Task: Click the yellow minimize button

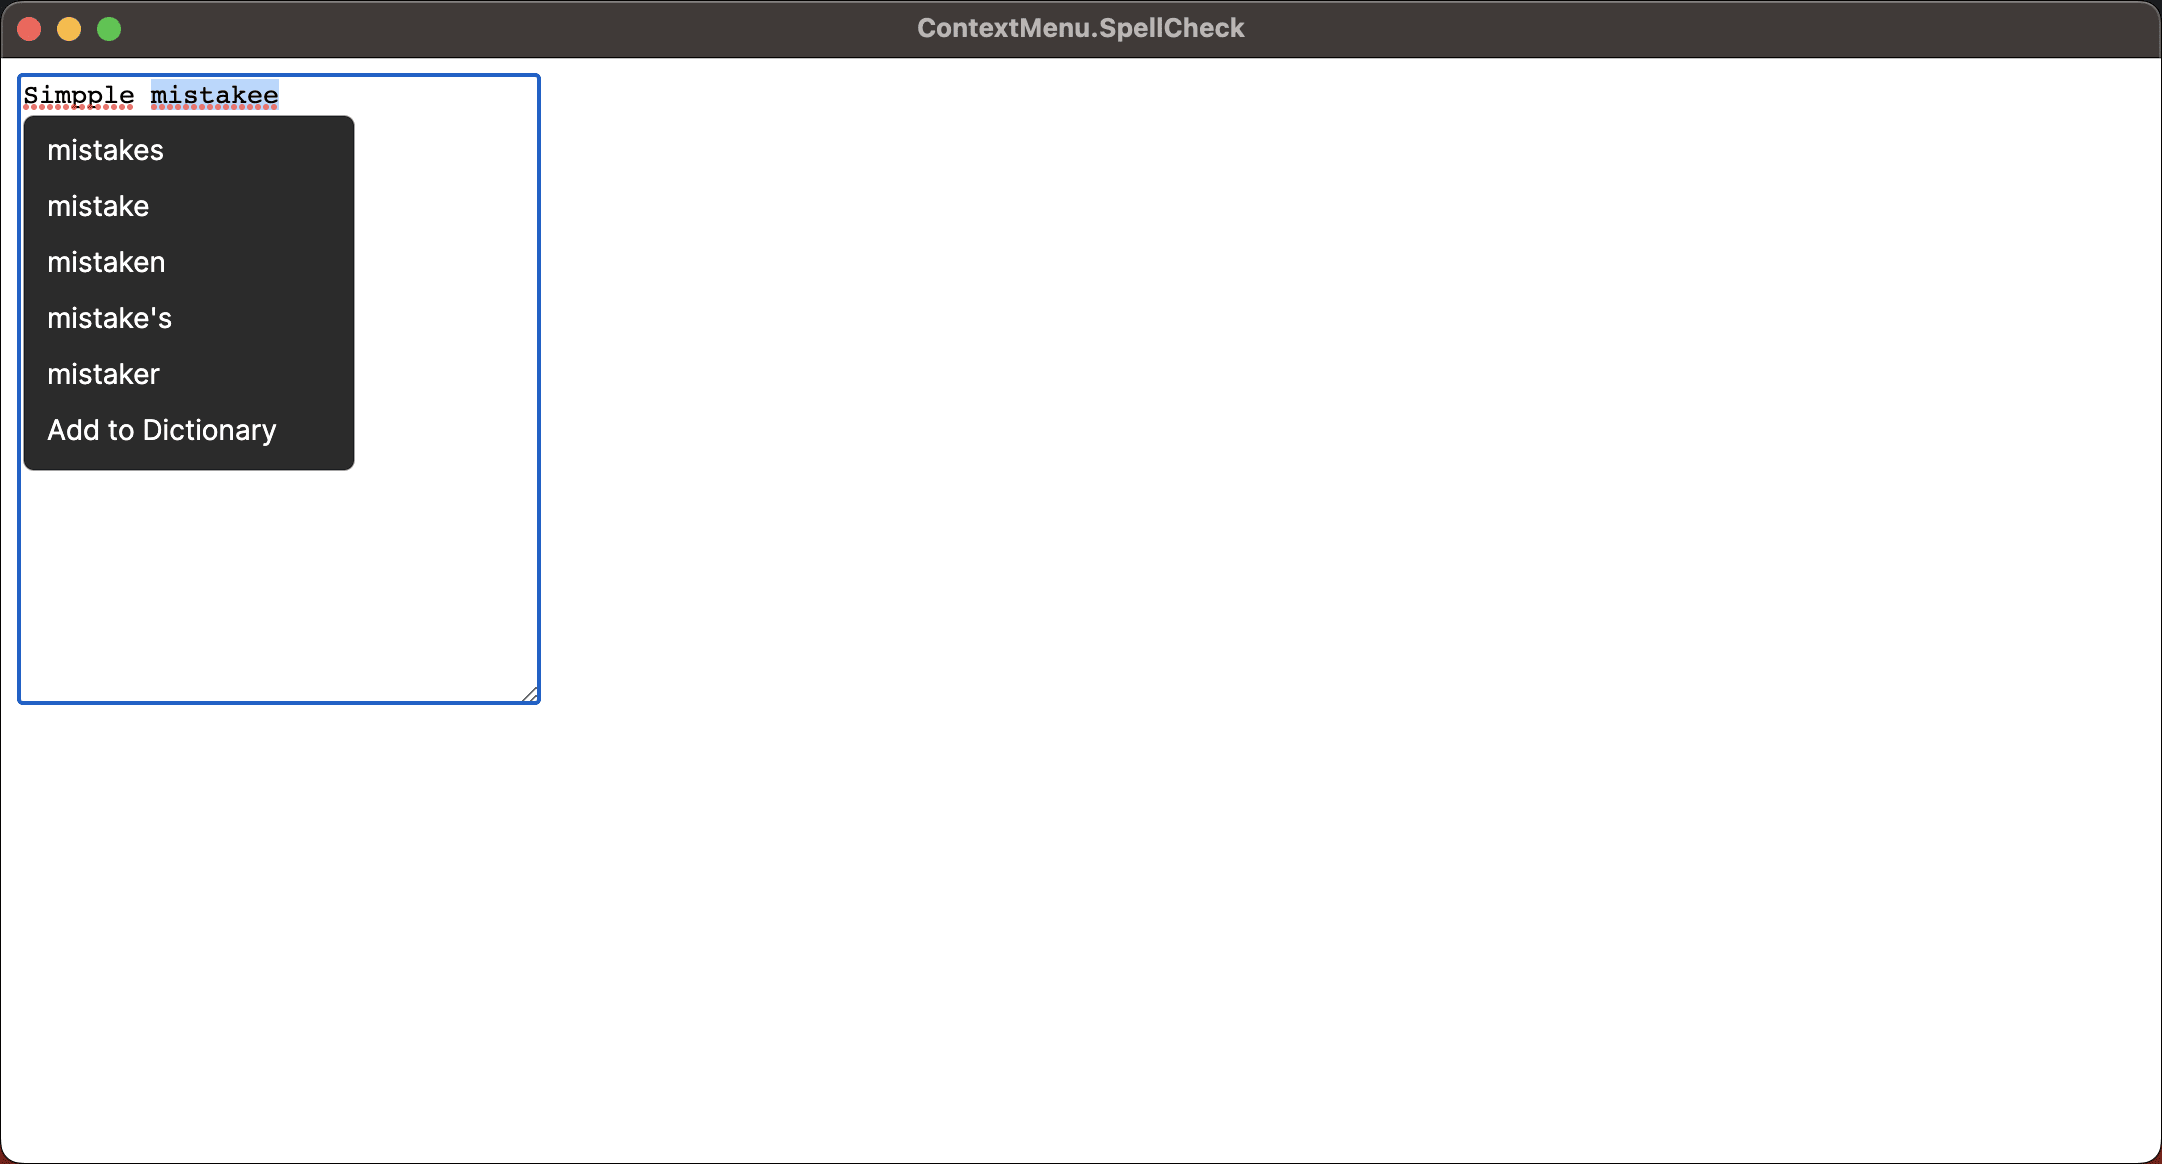Action: pyautogui.click(x=67, y=27)
